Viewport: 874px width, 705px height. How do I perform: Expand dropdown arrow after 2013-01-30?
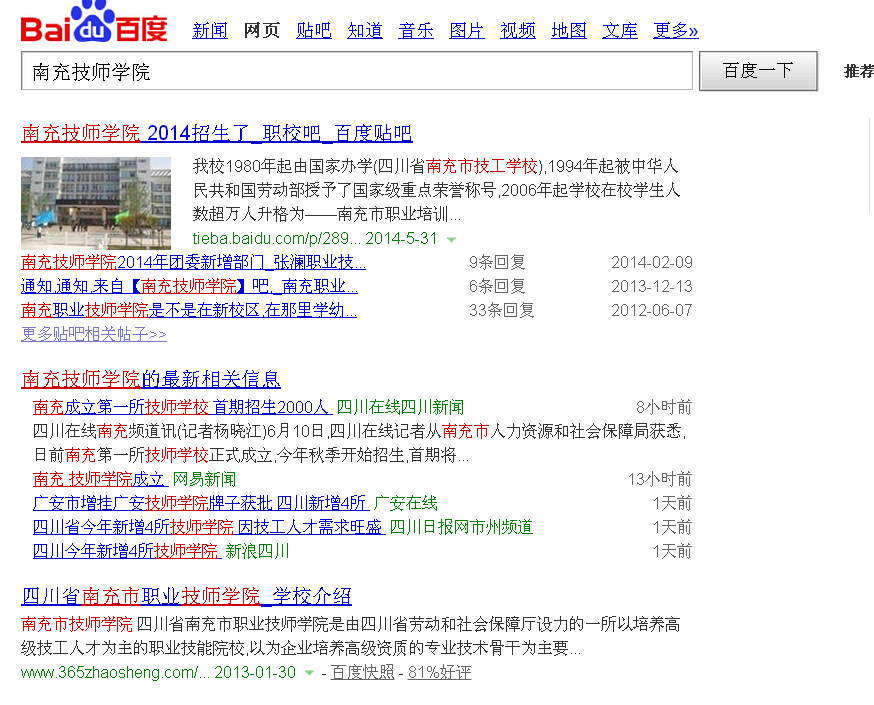click(x=309, y=673)
